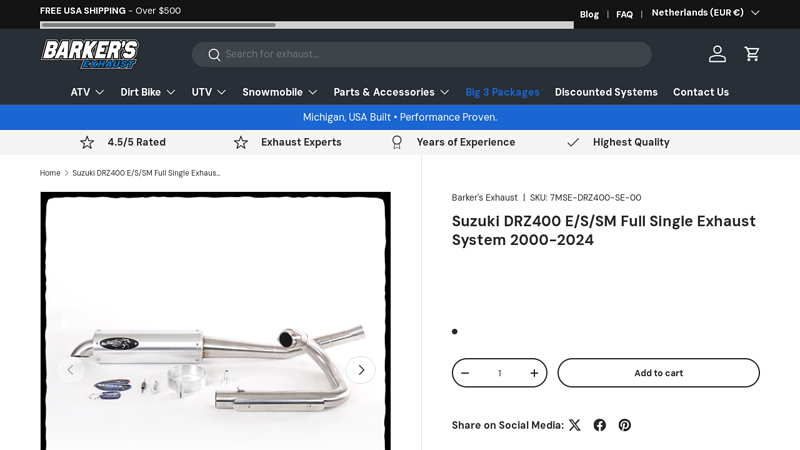Click the Add to cart button
The height and width of the screenshot is (450, 800).
pos(658,373)
